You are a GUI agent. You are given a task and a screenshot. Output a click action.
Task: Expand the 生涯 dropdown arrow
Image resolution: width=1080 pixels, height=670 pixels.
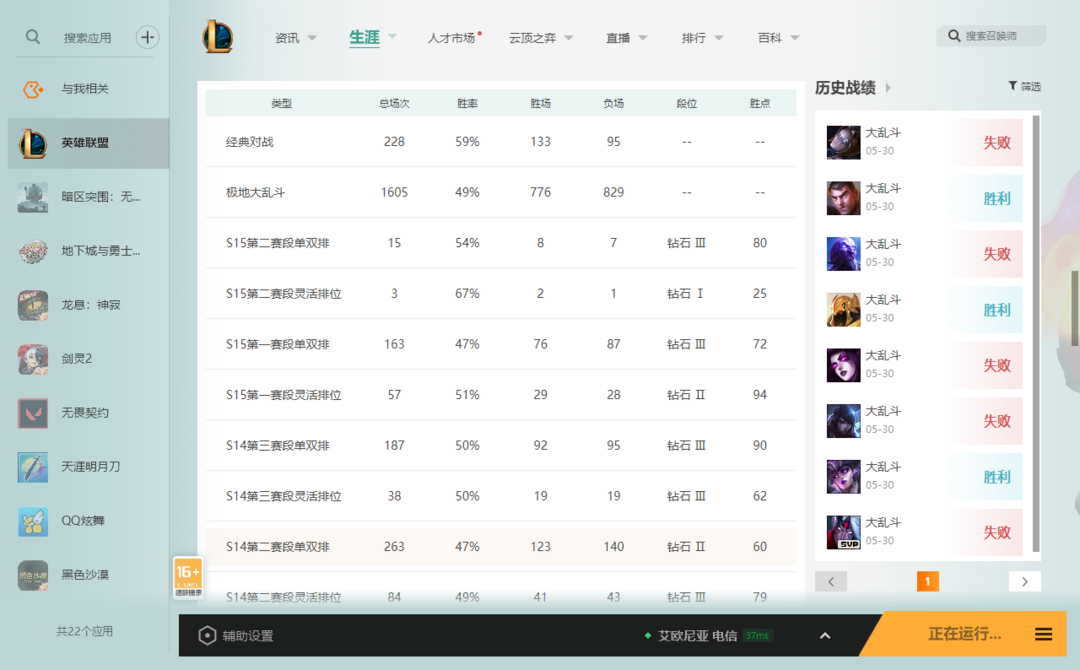(392, 36)
